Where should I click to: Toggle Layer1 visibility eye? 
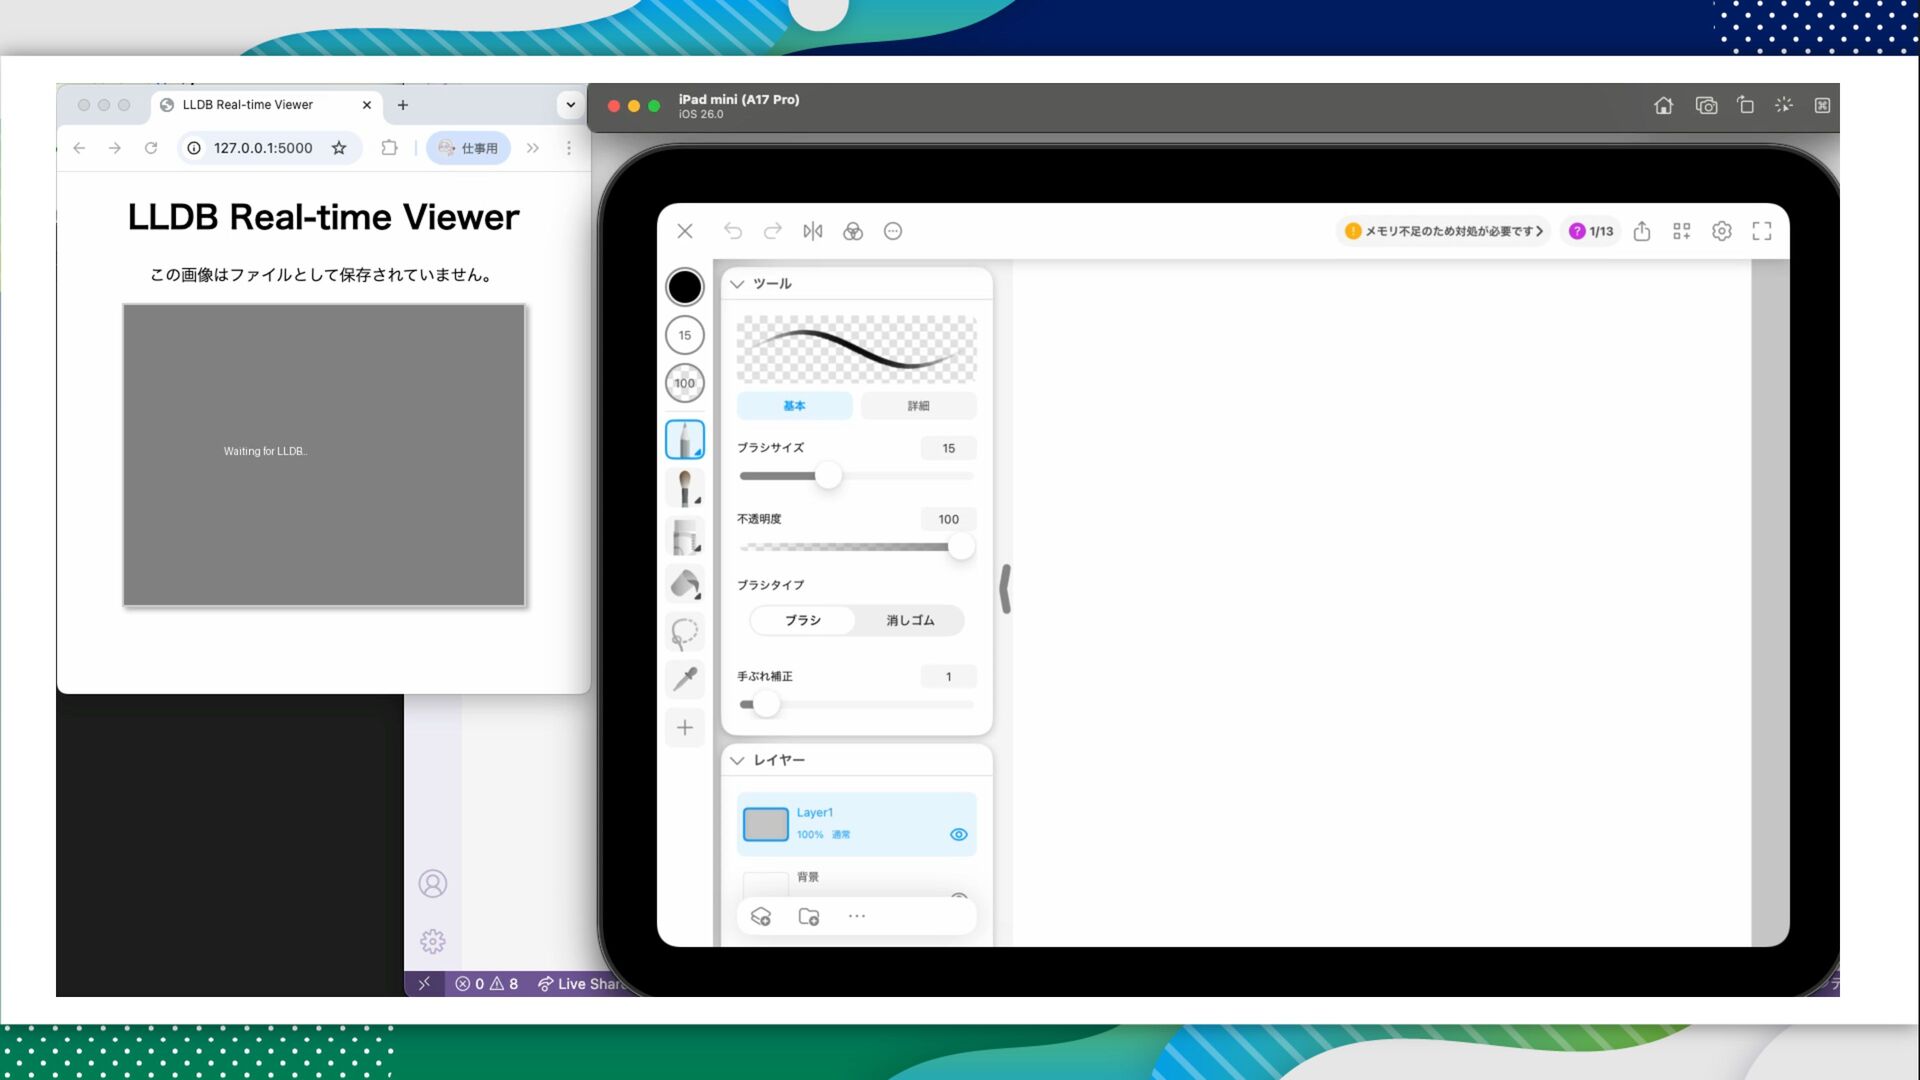(958, 834)
